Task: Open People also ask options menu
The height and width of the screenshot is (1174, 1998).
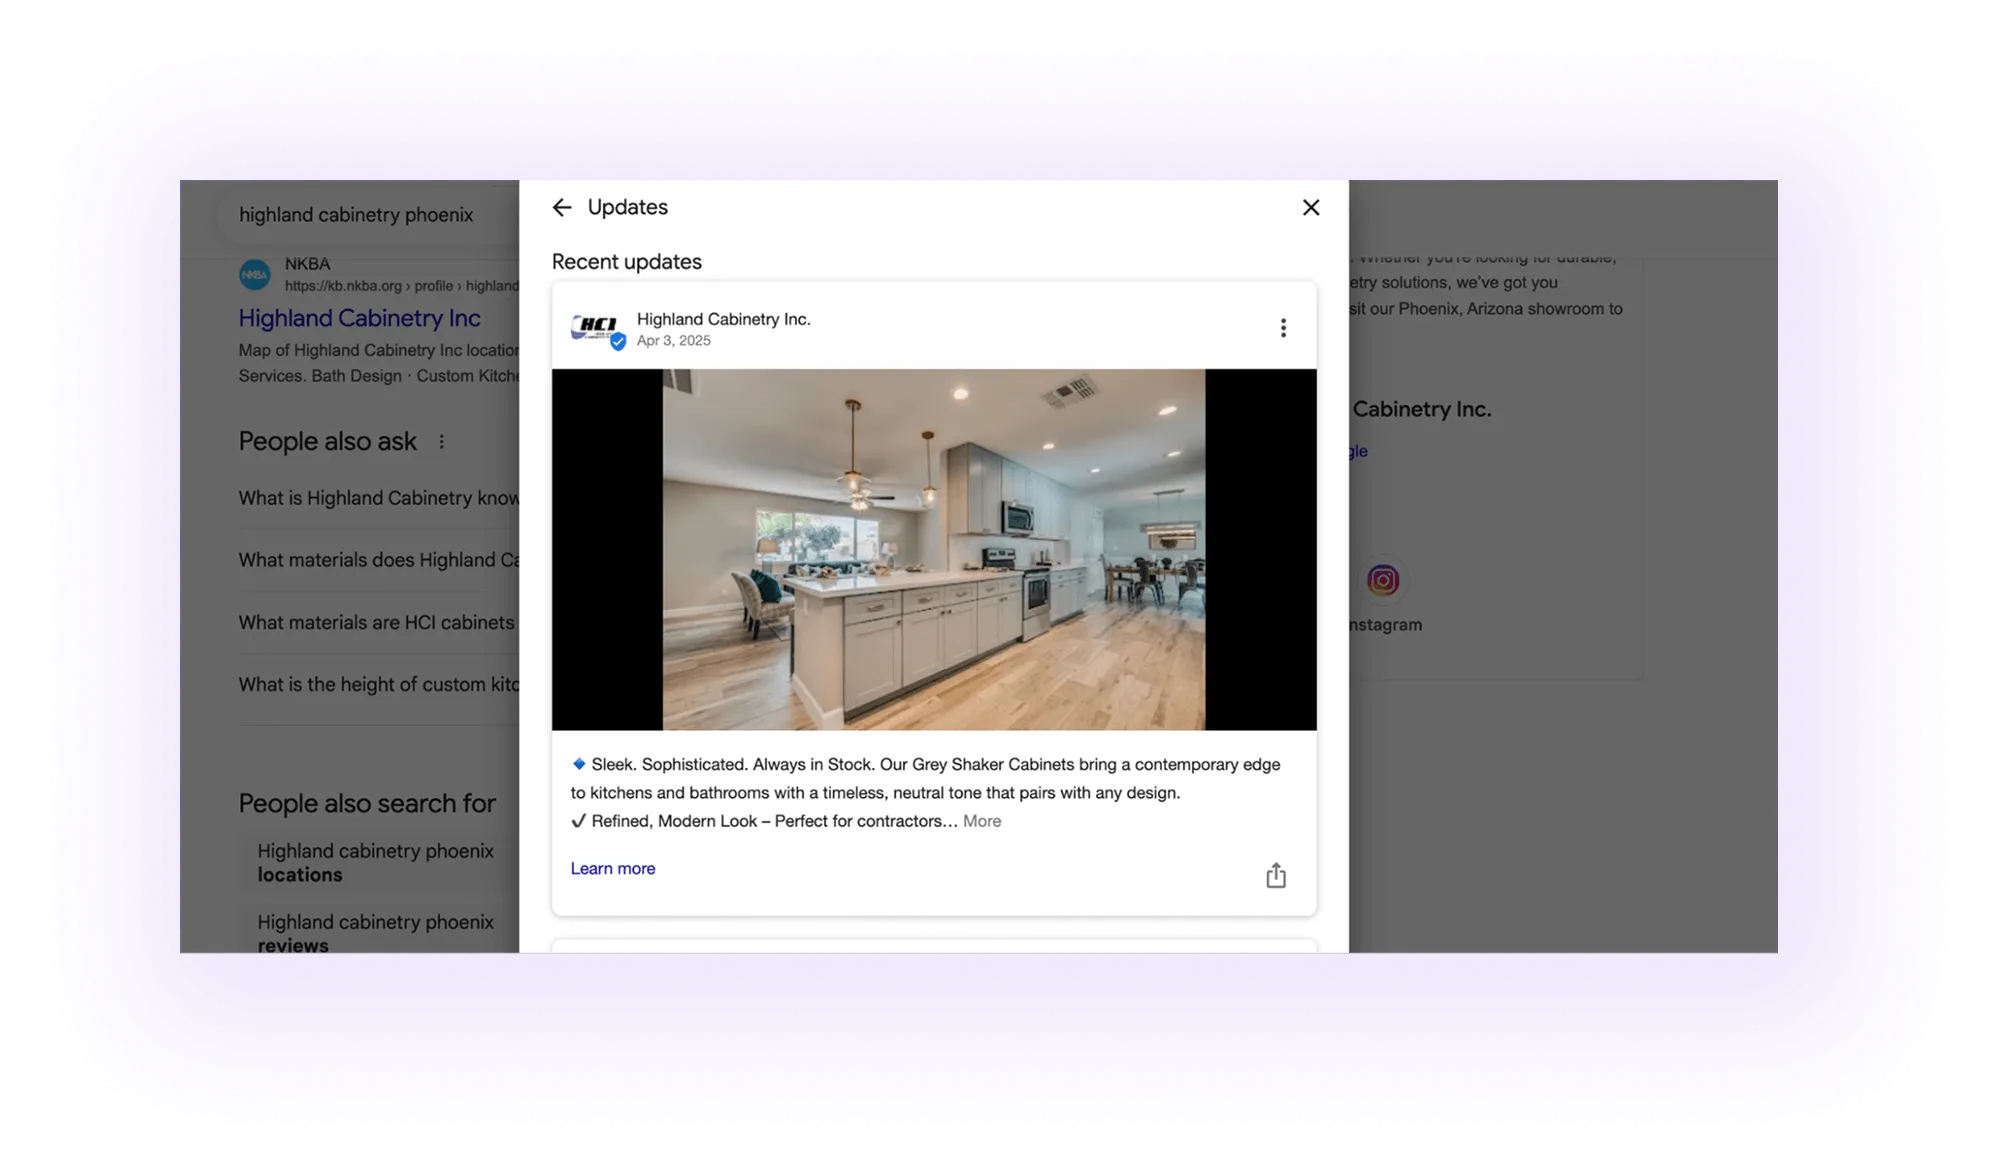Action: click(441, 441)
